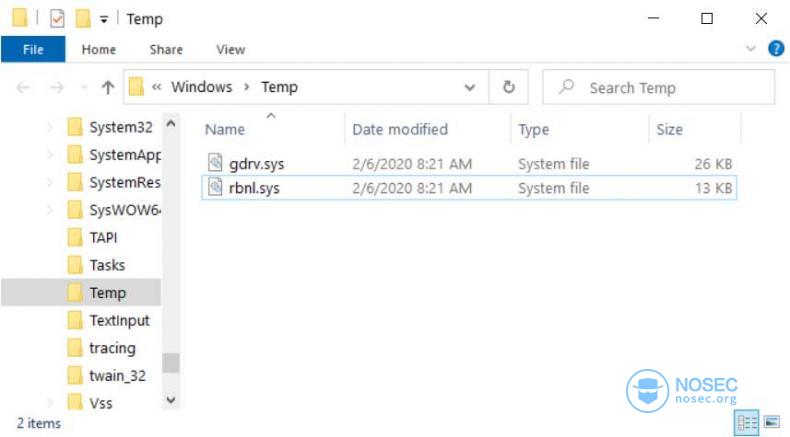Click the navigation pane scrollbar thumb

(171, 363)
